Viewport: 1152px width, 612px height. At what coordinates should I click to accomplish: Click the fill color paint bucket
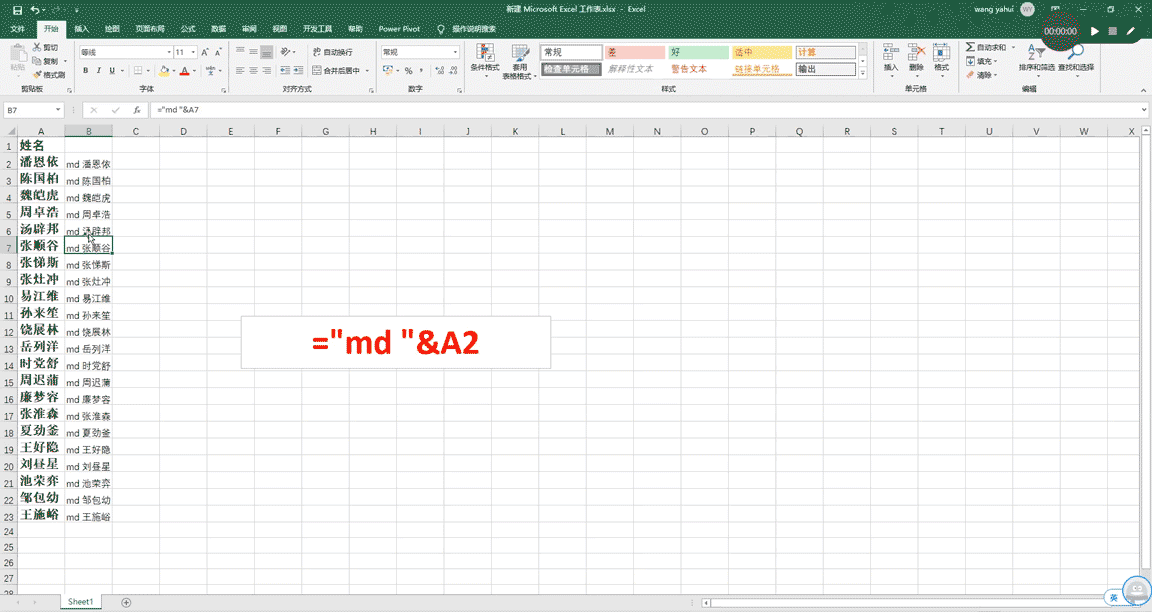[x=164, y=71]
